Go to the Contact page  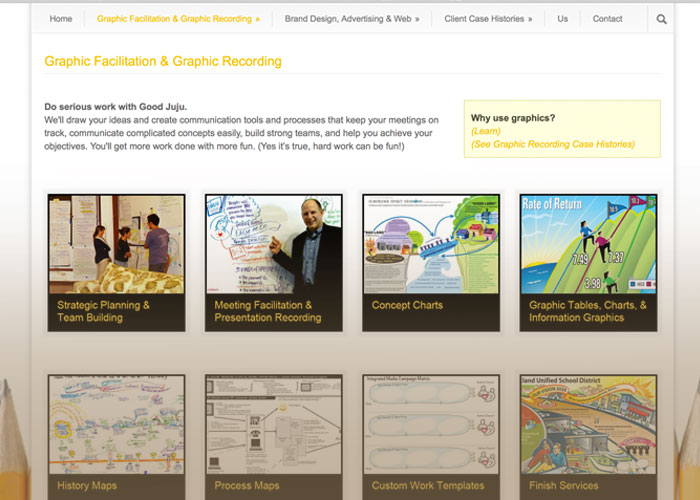tap(607, 19)
